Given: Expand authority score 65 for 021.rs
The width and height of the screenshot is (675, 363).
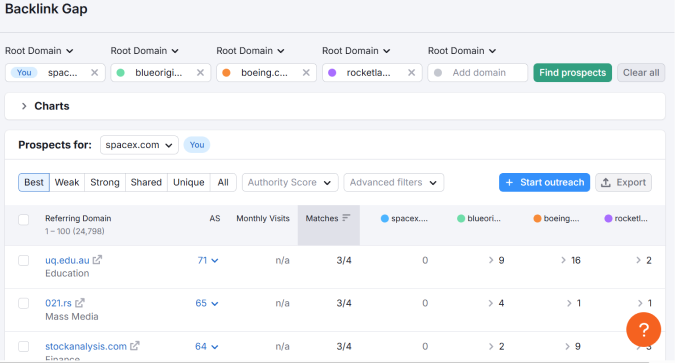Looking at the screenshot, I should (207, 303).
